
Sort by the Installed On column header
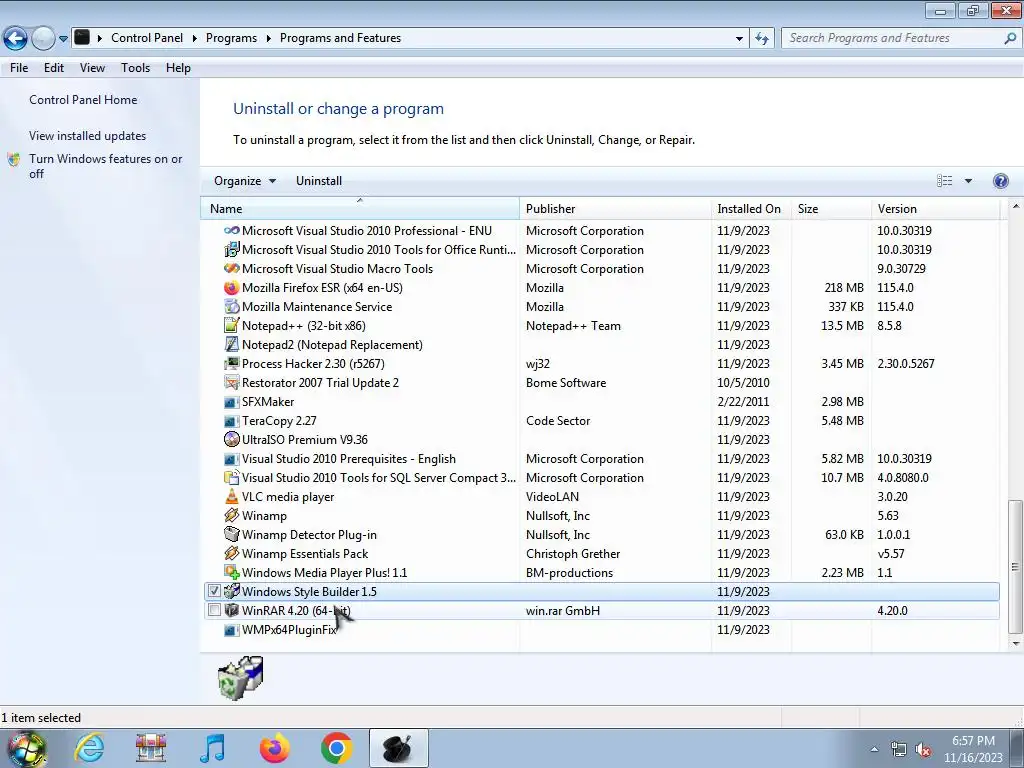tap(751, 208)
